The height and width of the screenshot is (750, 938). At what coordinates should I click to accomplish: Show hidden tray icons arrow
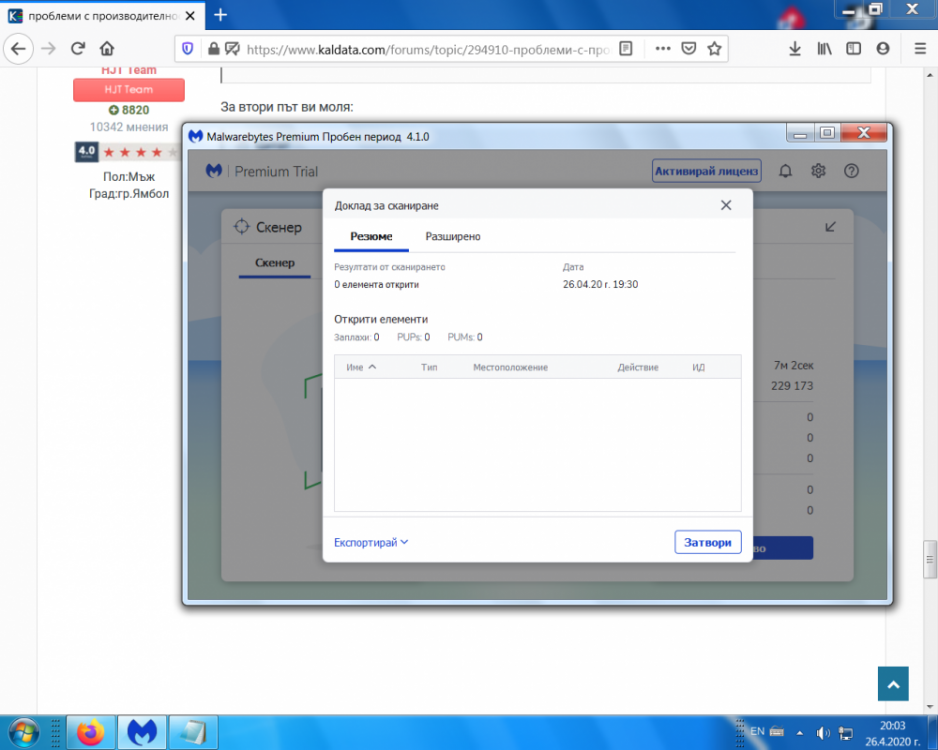800,733
